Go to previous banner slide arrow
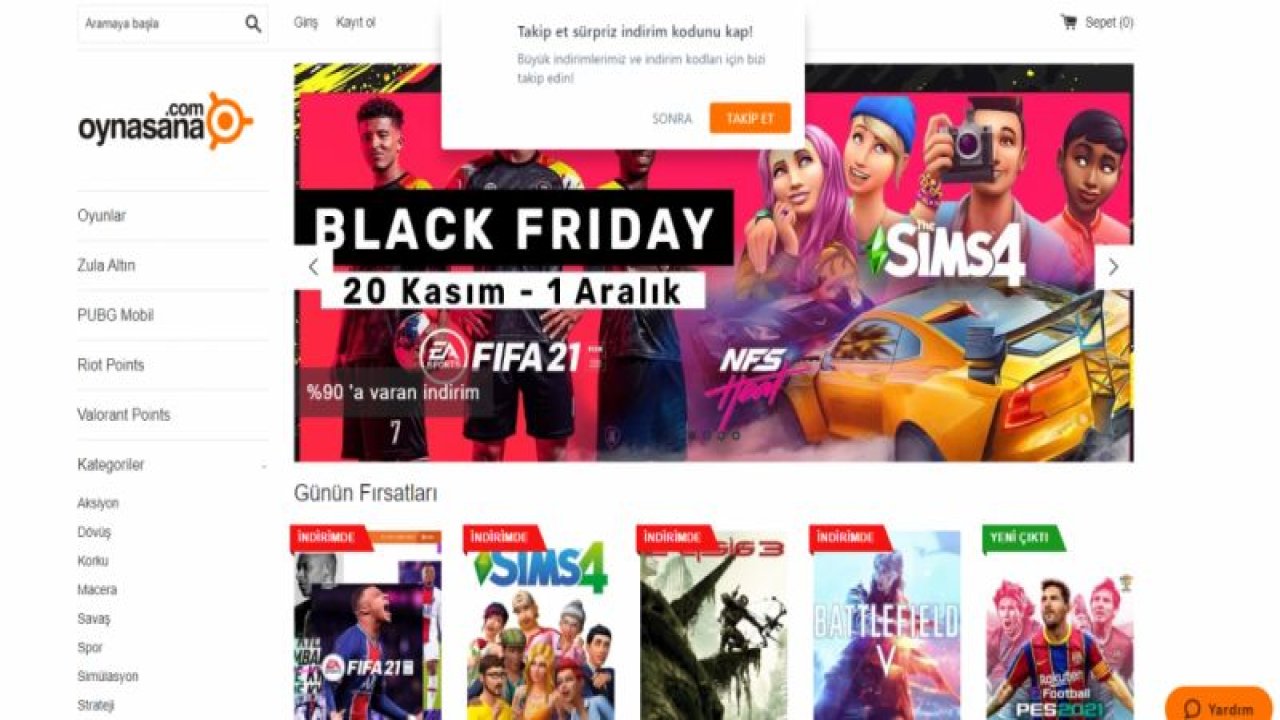 tap(313, 267)
